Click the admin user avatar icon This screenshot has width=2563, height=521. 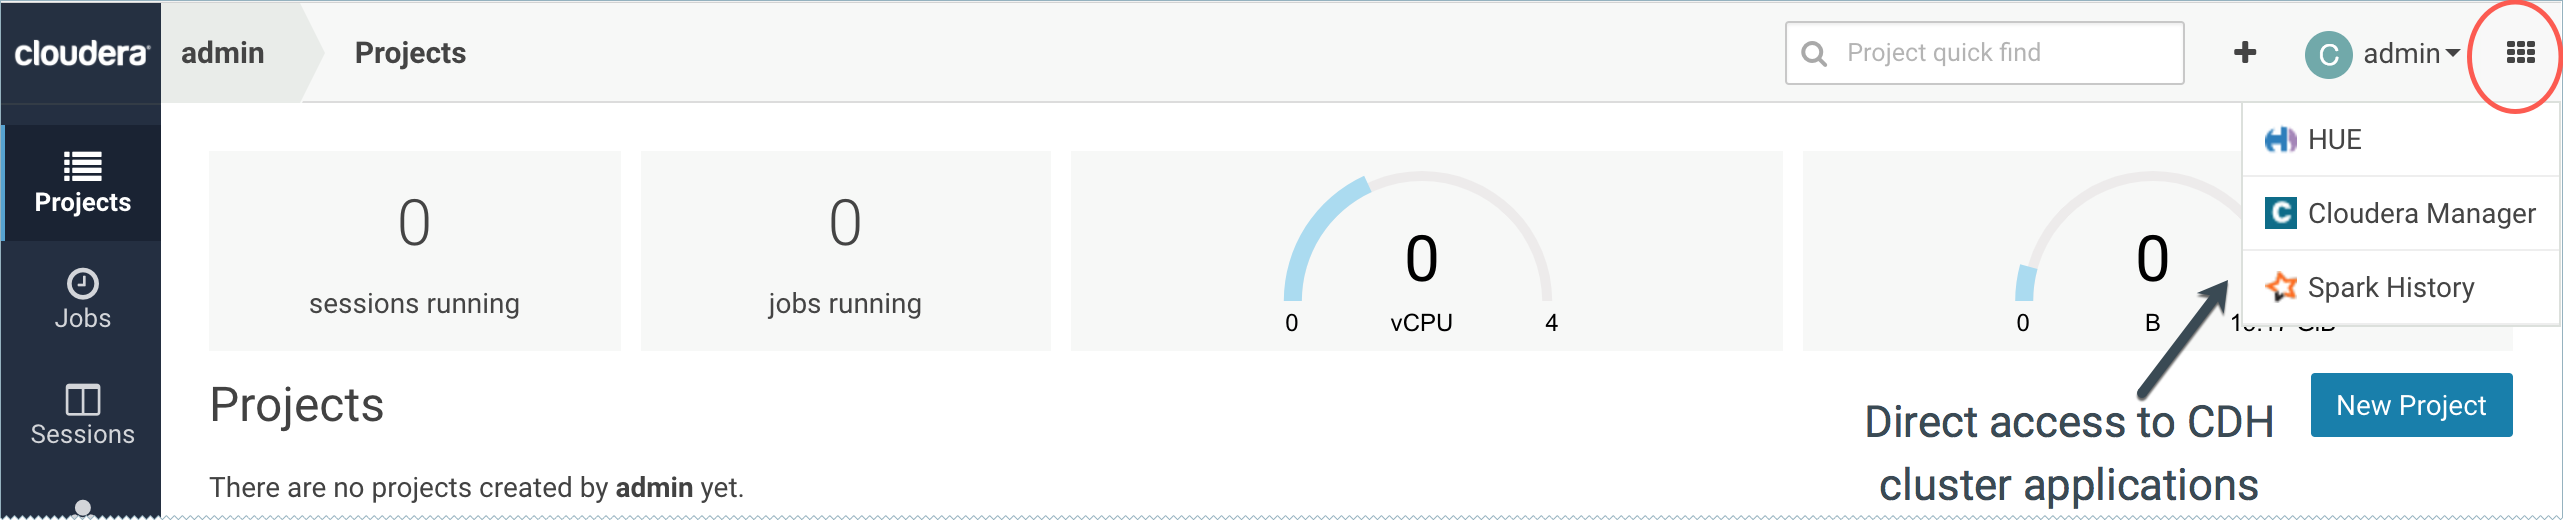[x=2327, y=54]
